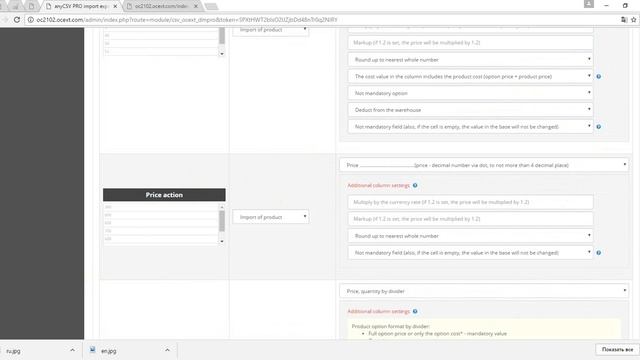
Task: Expand the Not mandatory option dropdown
Action: 470,93
